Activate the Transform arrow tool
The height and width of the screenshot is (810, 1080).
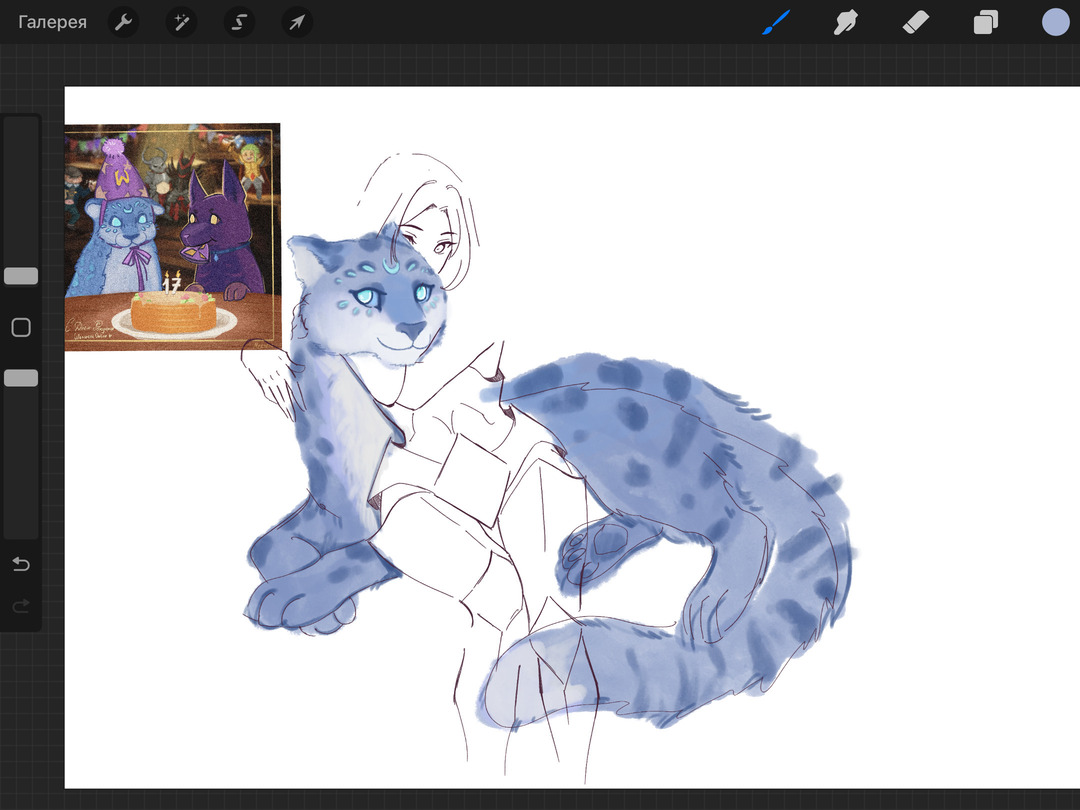(297, 22)
